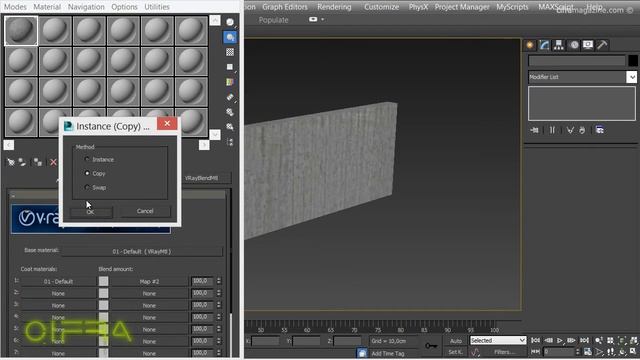Open the Hierarchy tab in command panel
The height and width of the screenshot is (360, 640).
(558, 45)
